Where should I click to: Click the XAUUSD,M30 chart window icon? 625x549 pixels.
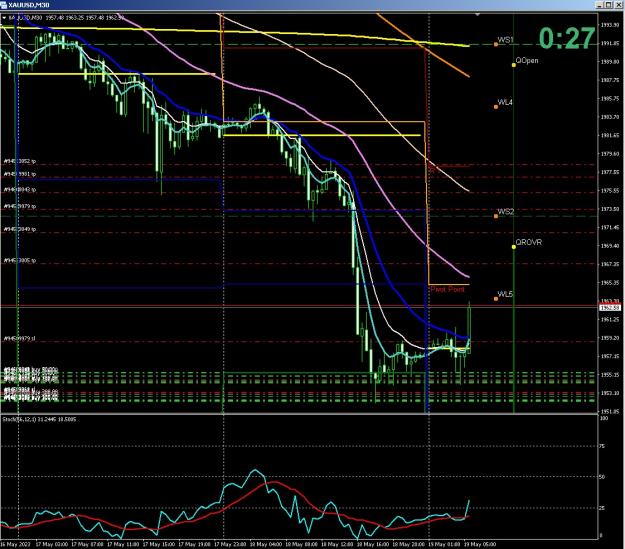pyautogui.click(x=4, y=5)
